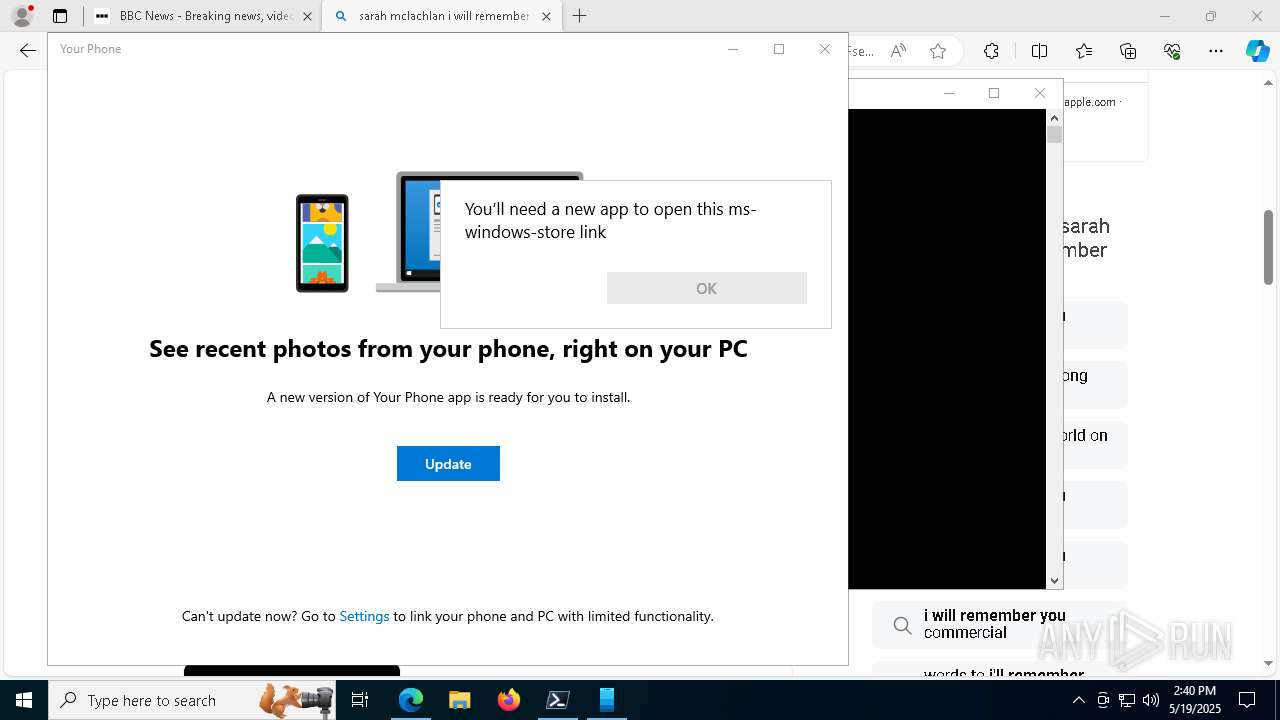Click the taskbar search box

tap(192, 700)
